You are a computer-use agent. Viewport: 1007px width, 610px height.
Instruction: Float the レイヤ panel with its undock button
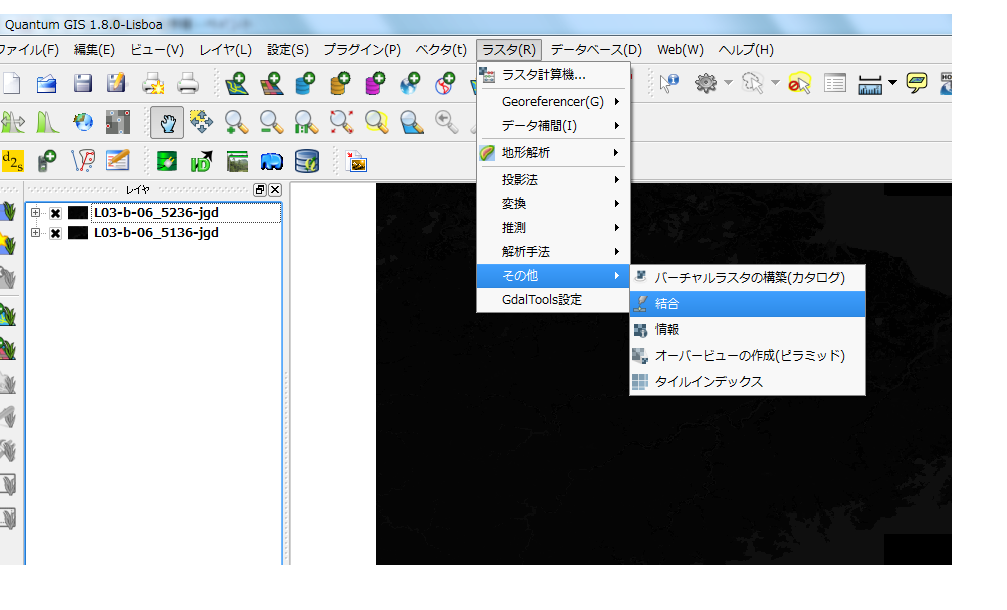(x=260, y=189)
